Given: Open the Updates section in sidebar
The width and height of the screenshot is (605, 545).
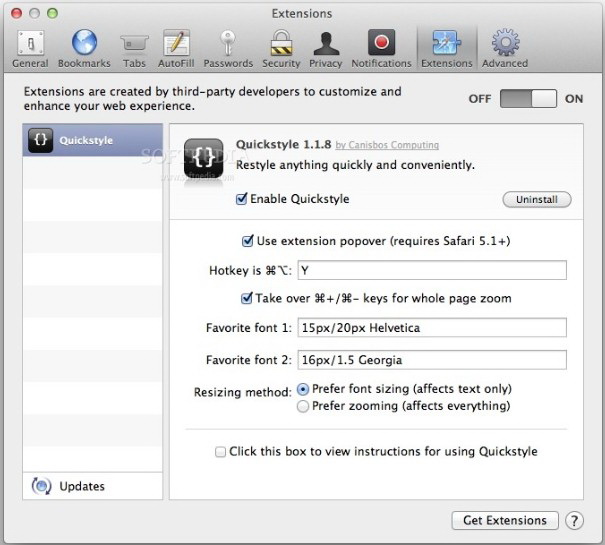Looking at the screenshot, I should point(93,486).
